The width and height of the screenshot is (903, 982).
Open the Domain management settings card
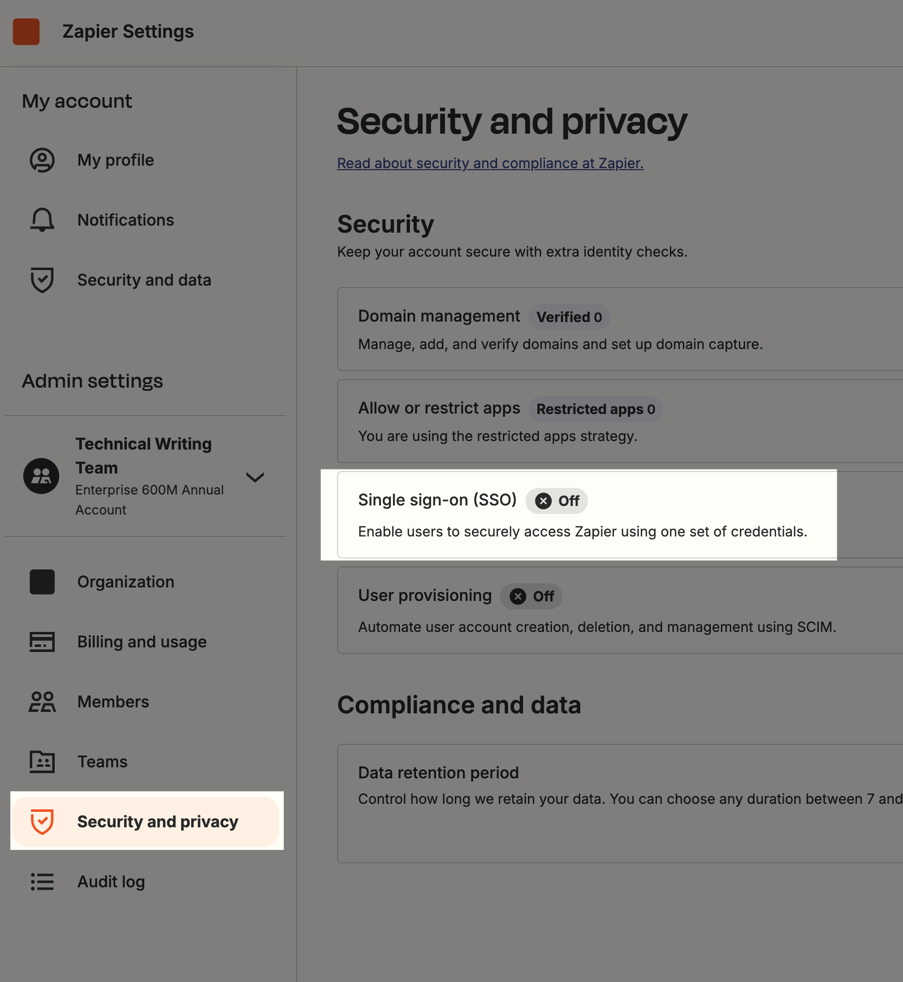tap(620, 330)
